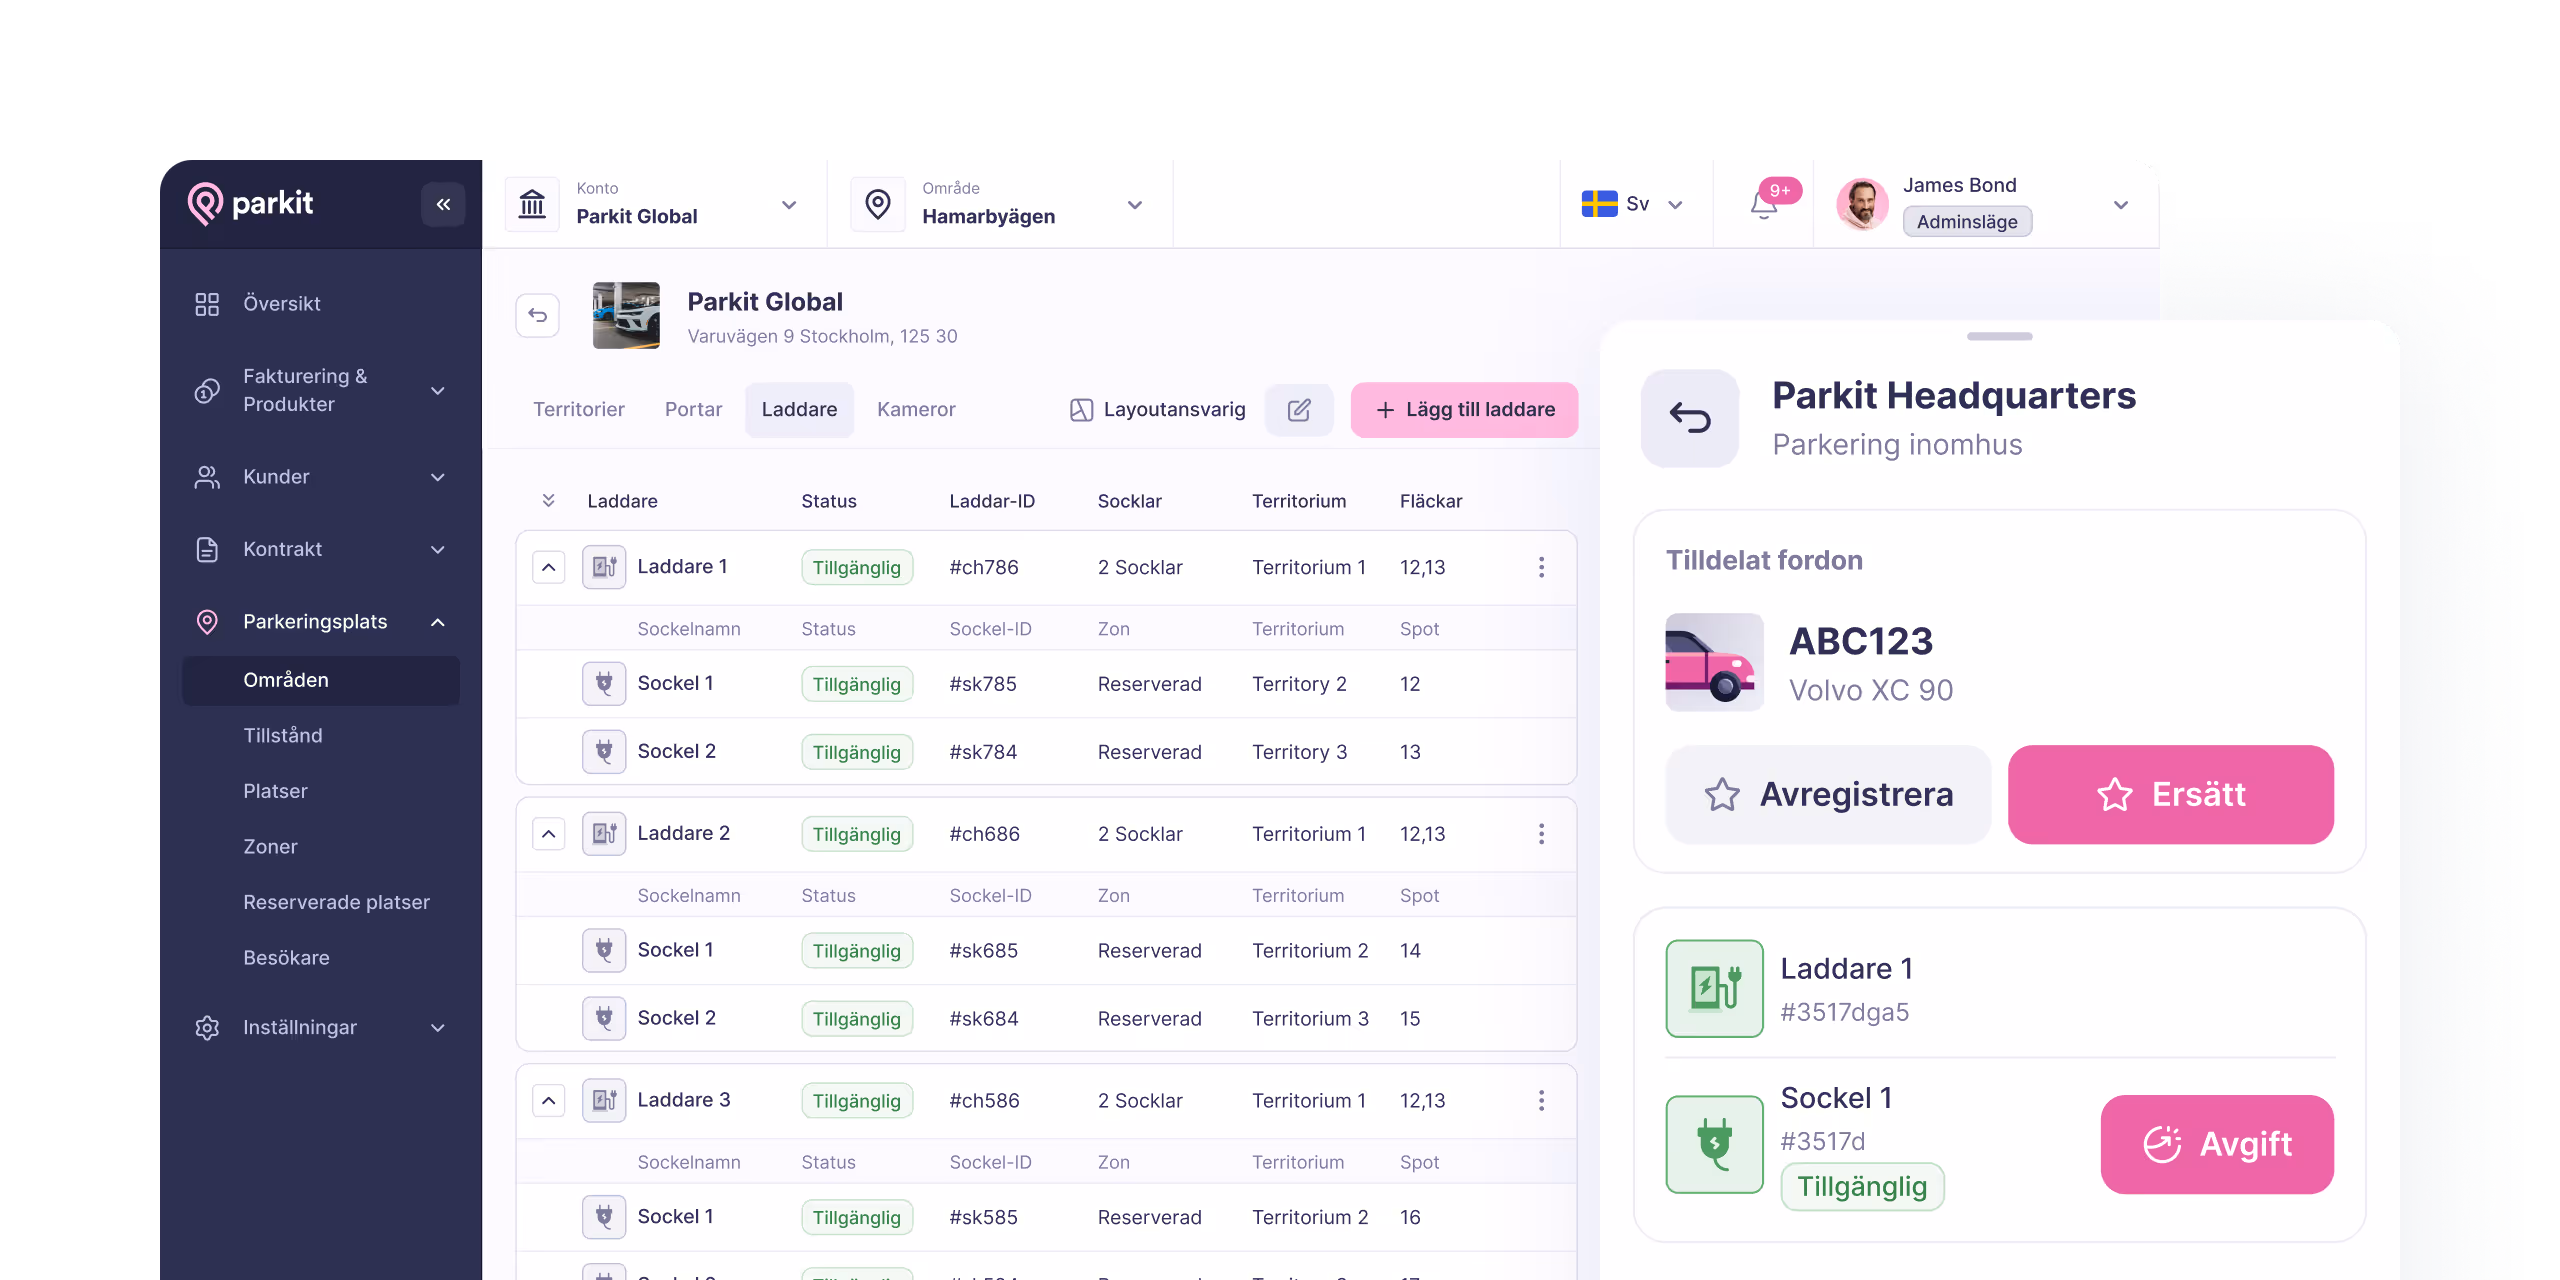2560x1280 pixels.
Task: Click back arrow next to Parkit Global
Action: click(538, 316)
